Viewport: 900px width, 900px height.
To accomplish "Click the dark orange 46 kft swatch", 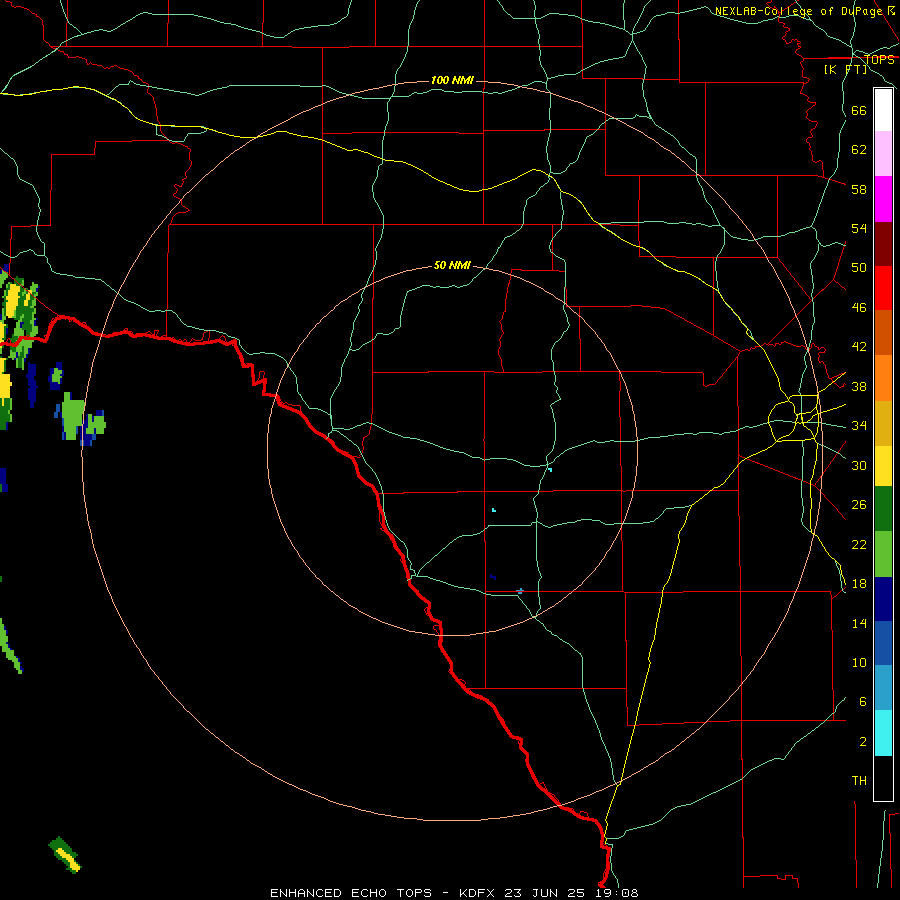I will 883,333.
